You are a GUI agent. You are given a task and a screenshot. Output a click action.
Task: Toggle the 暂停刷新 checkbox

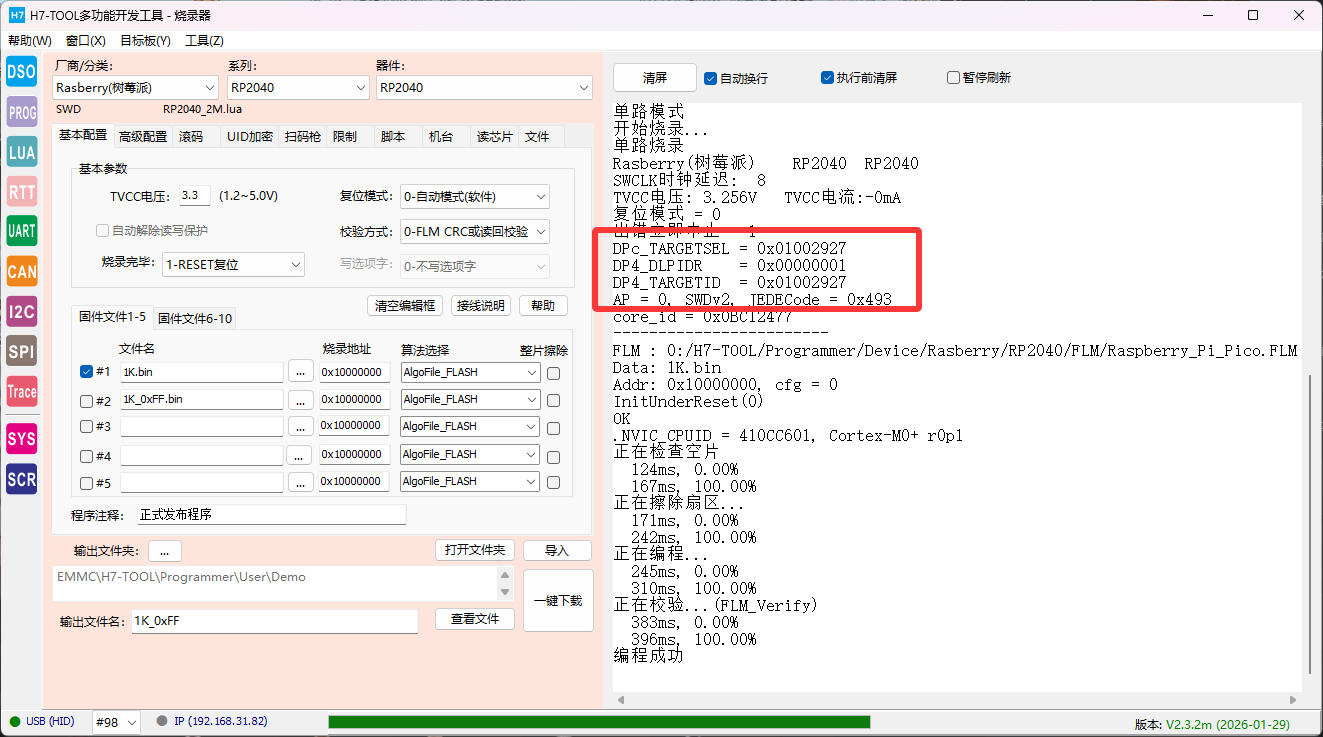coord(953,78)
